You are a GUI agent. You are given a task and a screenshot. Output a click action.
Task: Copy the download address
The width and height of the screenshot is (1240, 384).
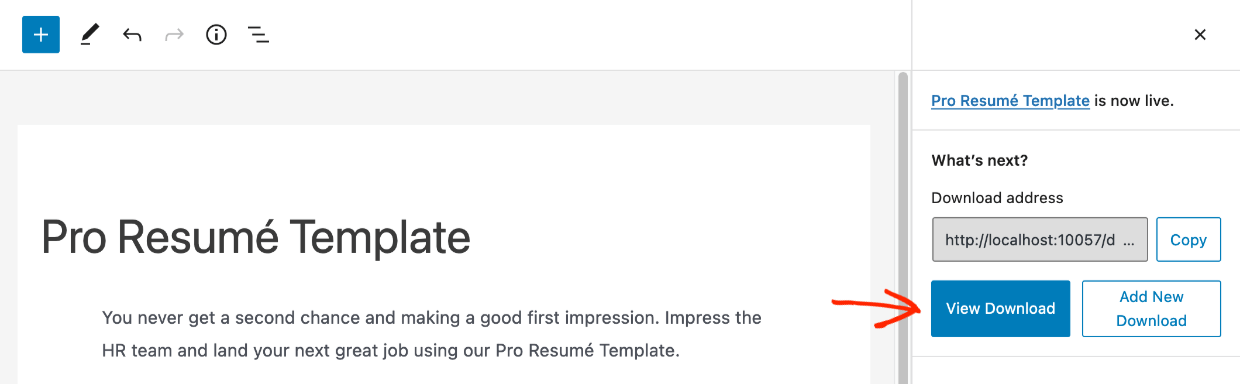pyautogui.click(x=1188, y=240)
